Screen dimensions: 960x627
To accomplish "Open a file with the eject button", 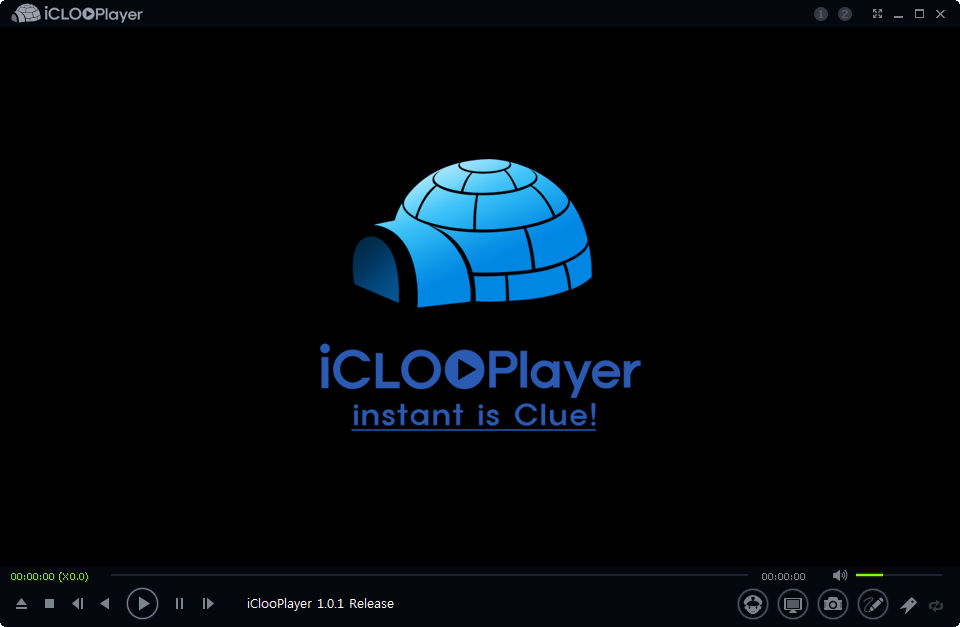I will pyautogui.click(x=21, y=604).
